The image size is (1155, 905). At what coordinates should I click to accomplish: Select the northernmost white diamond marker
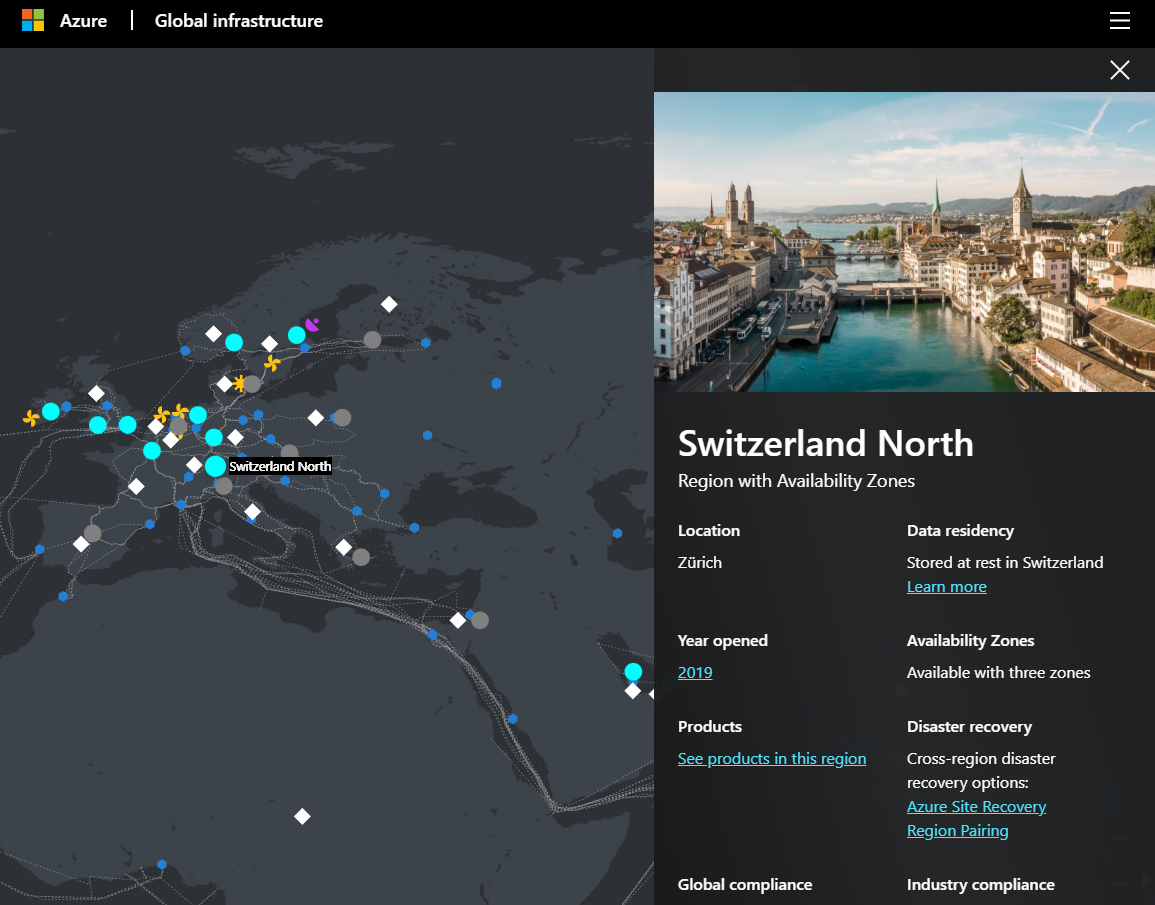389,304
